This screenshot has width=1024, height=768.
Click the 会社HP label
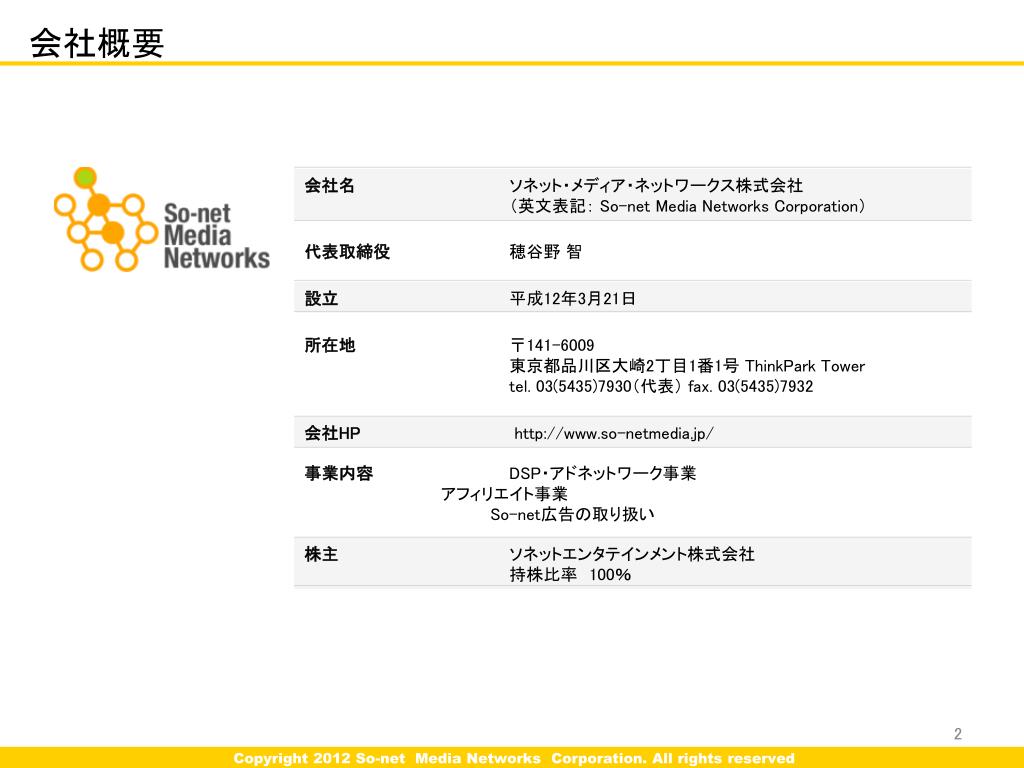(x=332, y=434)
